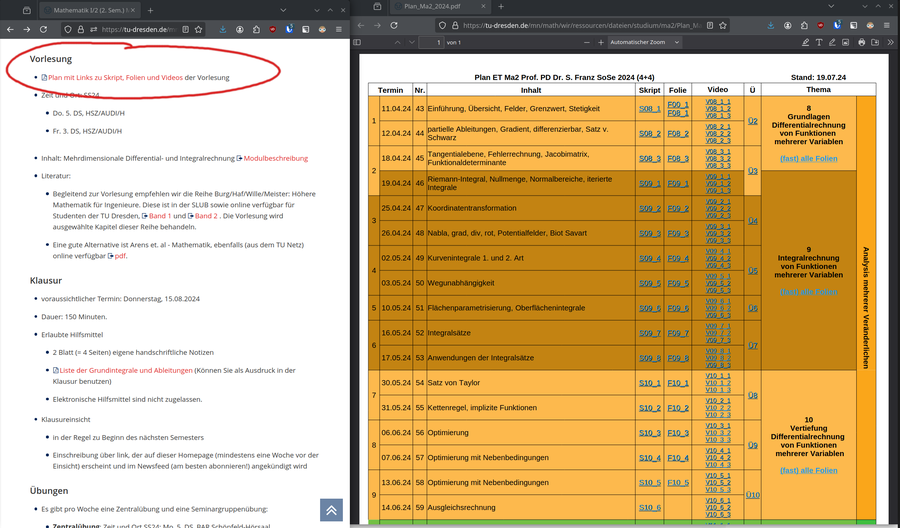Select the Plan_Ma2_2024.pdf tab
The width and height of the screenshot is (900, 528).
coord(441,6)
